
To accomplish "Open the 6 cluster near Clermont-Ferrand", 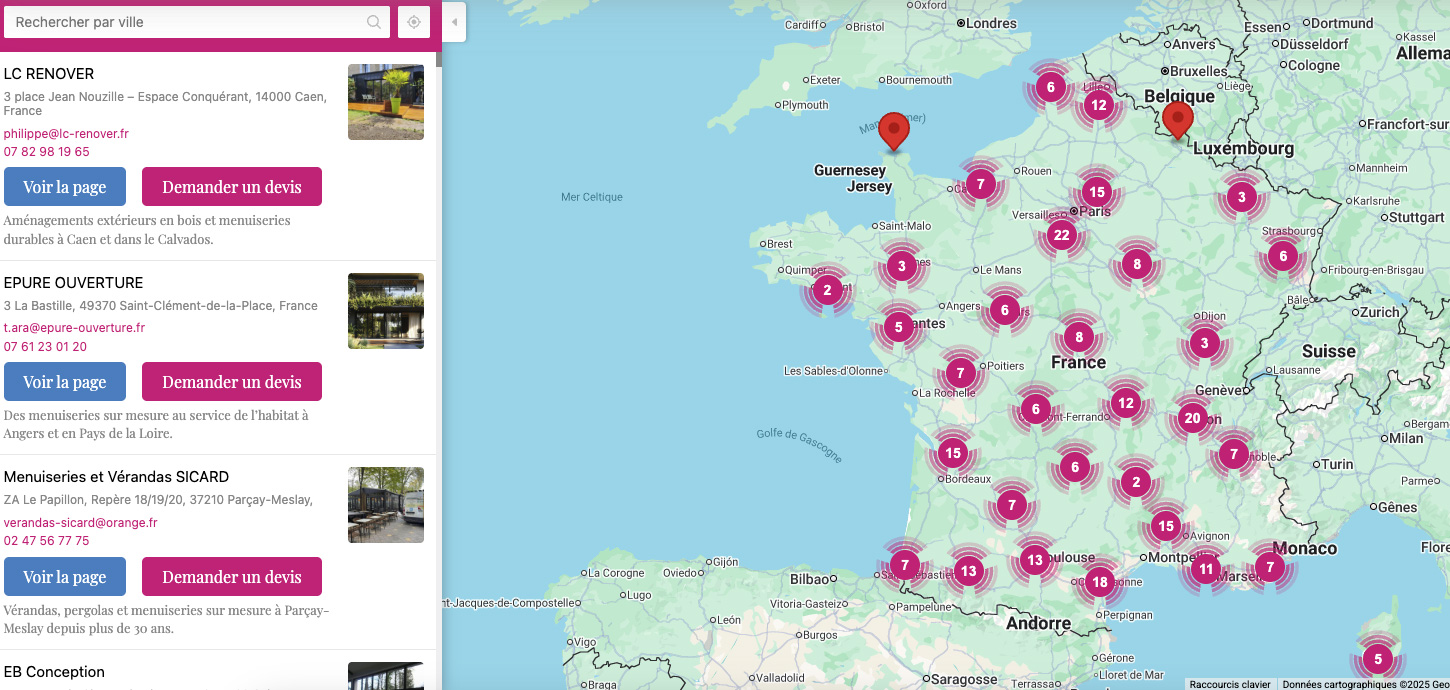I will [x=1035, y=409].
